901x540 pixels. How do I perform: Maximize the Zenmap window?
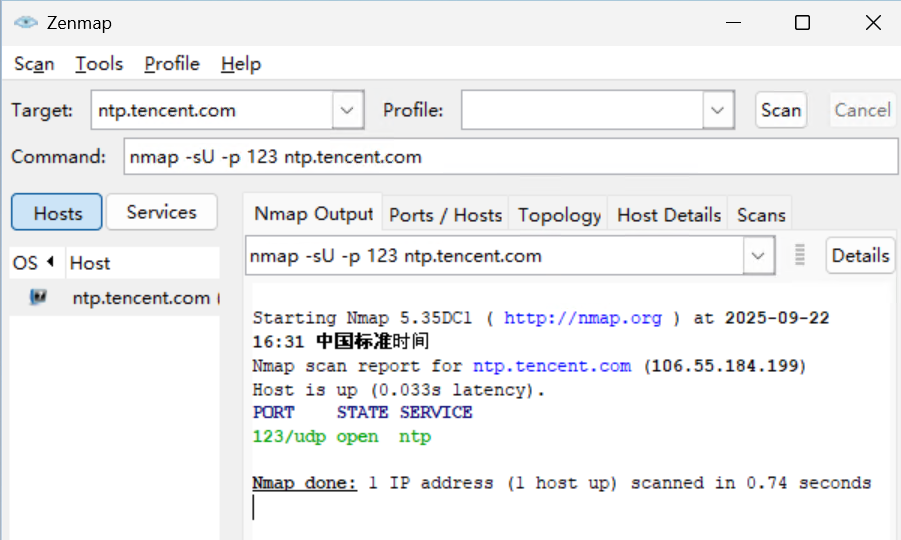[802, 23]
